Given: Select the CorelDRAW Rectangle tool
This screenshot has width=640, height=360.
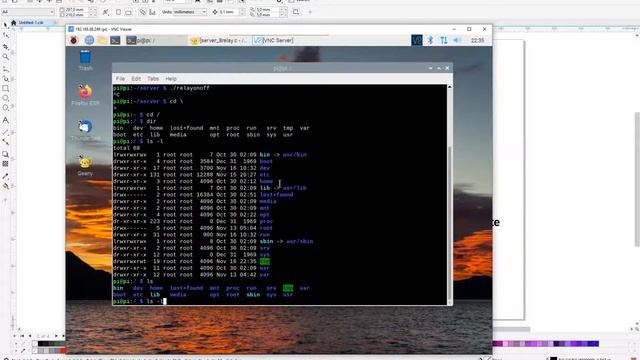Looking at the screenshot, I should tap(5, 88).
